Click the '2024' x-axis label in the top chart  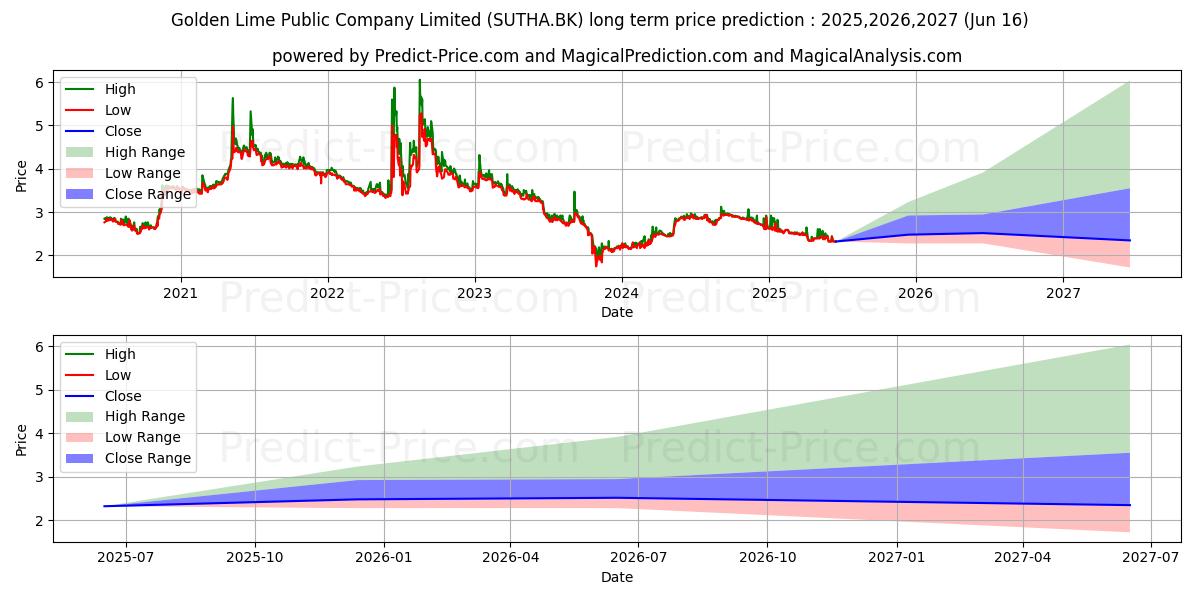click(622, 293)
